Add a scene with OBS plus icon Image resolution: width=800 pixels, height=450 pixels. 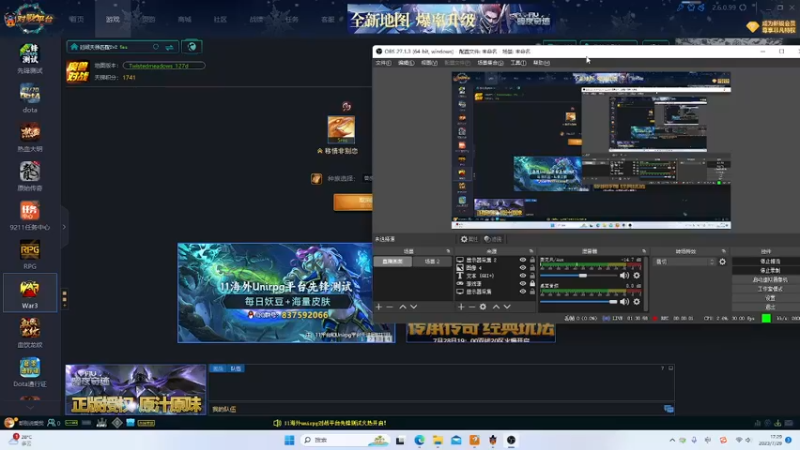(x=379, y=307)
